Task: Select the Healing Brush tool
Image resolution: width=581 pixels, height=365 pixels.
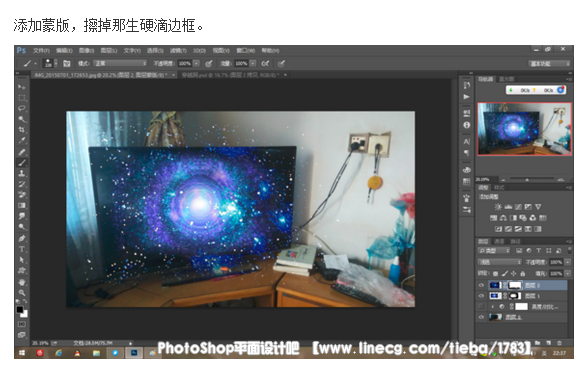Action: [22, 152]
